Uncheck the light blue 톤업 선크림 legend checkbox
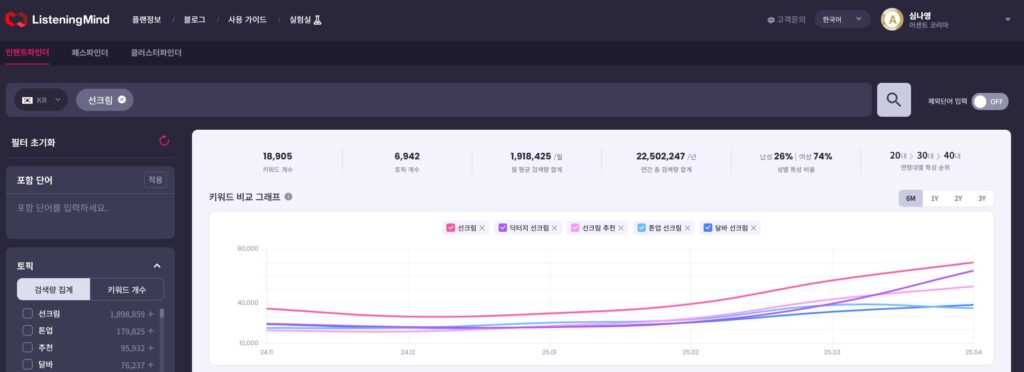 click(x=641, y=228)
